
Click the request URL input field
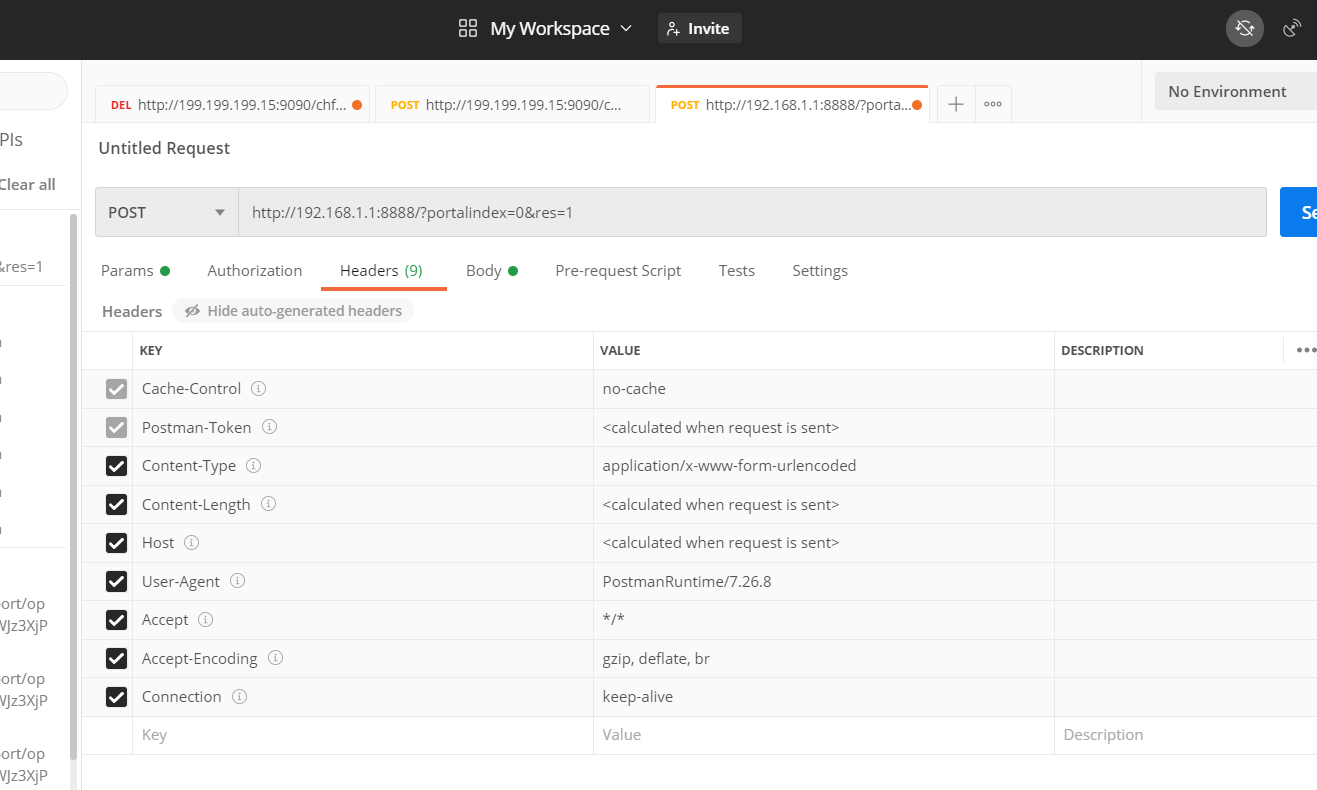(x=752, y=212)
